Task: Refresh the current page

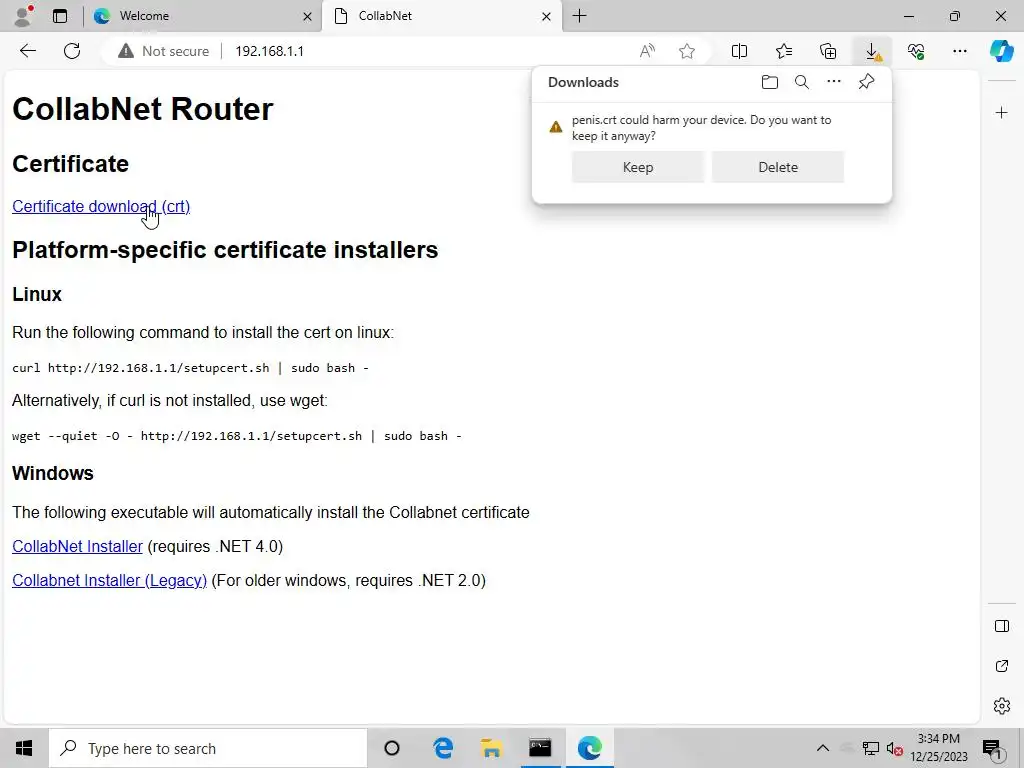Action: coord(72,51)
